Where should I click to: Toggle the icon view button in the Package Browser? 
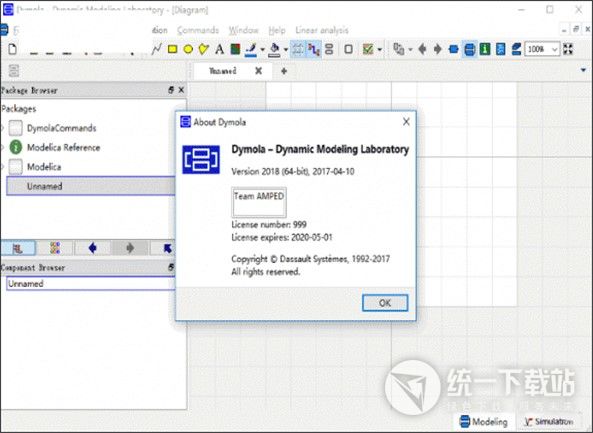coord(55,248)
